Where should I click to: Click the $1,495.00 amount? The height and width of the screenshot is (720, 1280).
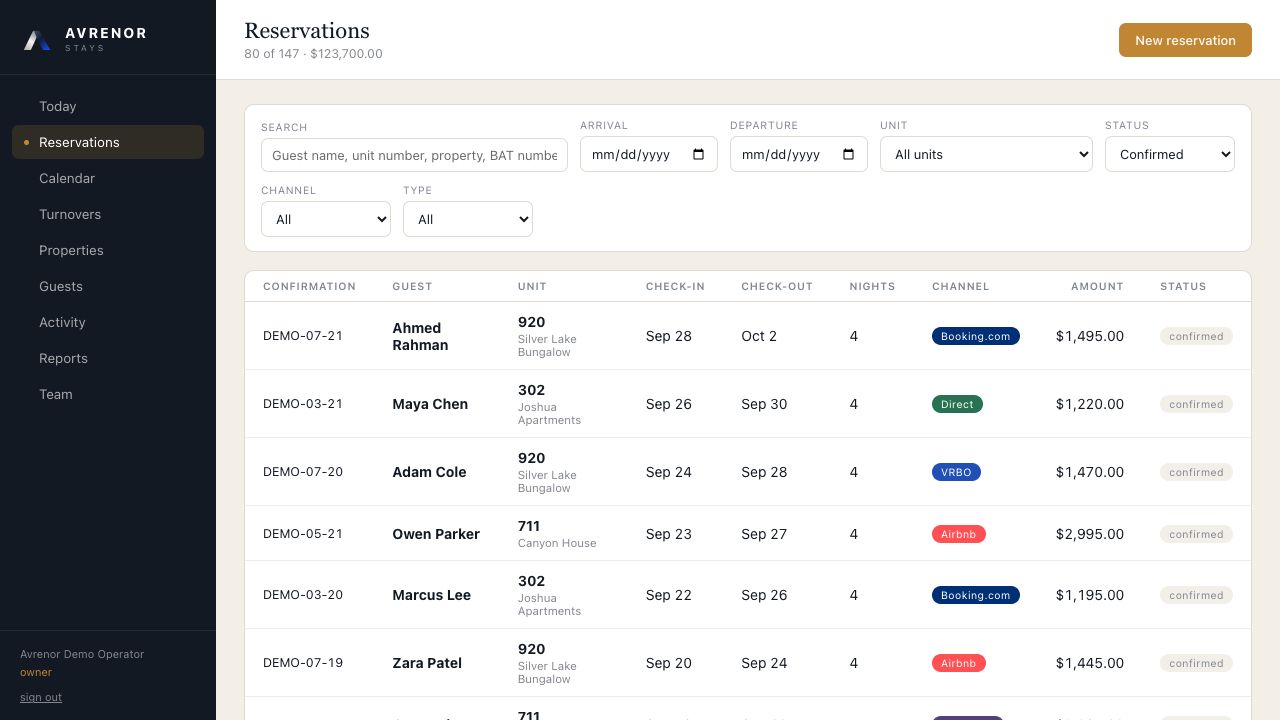[1090, 336]
